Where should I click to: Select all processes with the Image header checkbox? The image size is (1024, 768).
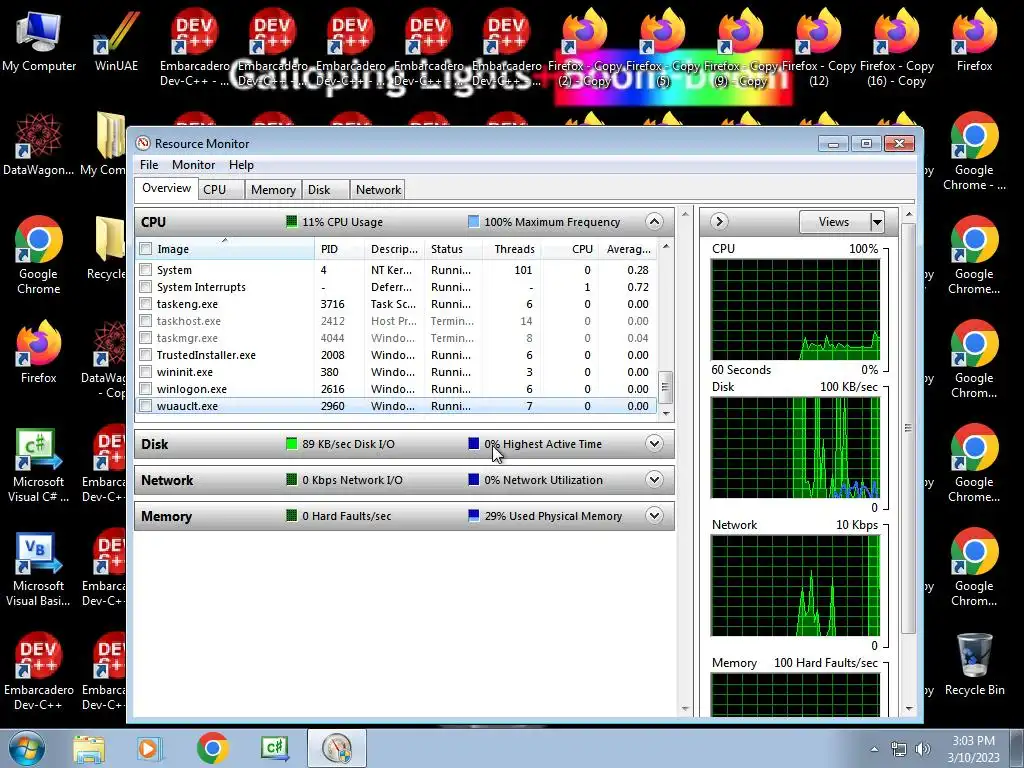[146, 249]
